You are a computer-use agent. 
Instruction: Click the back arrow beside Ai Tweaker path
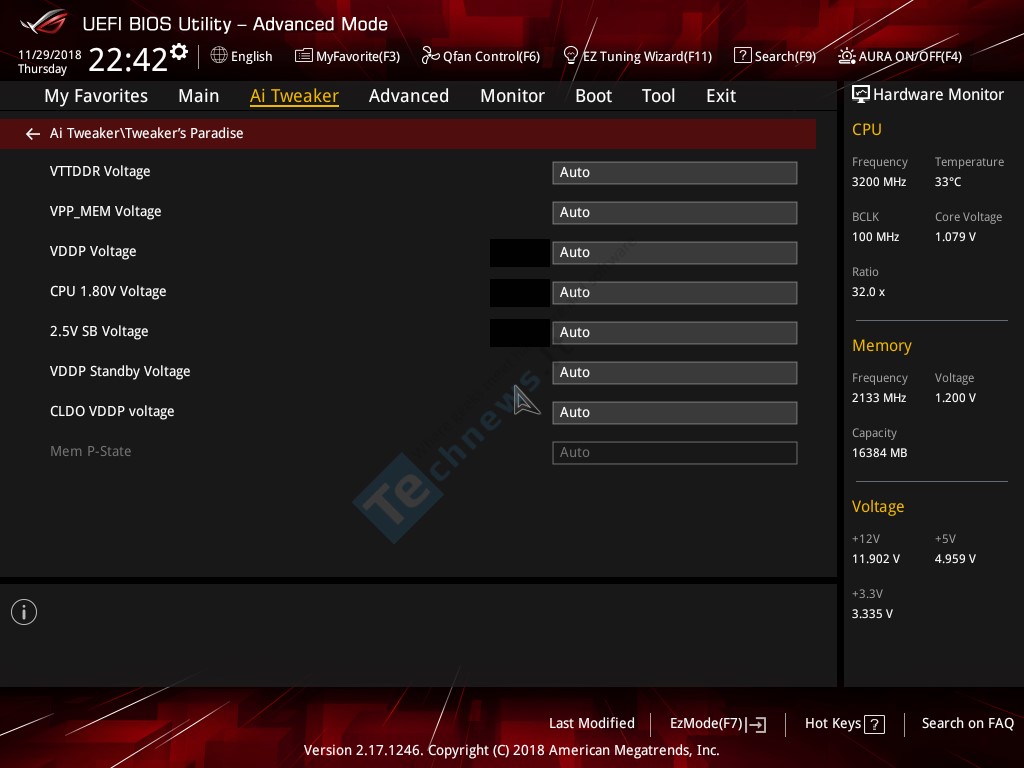[x=33, y=134]
